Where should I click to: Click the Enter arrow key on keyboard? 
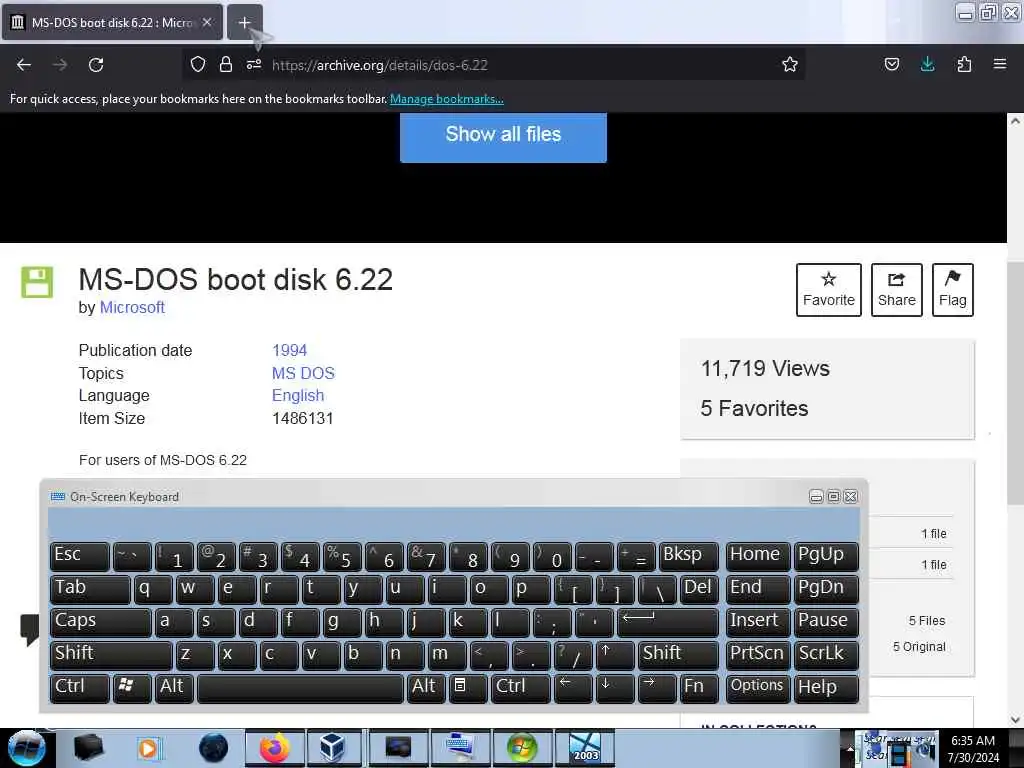(x=667, y=622)
